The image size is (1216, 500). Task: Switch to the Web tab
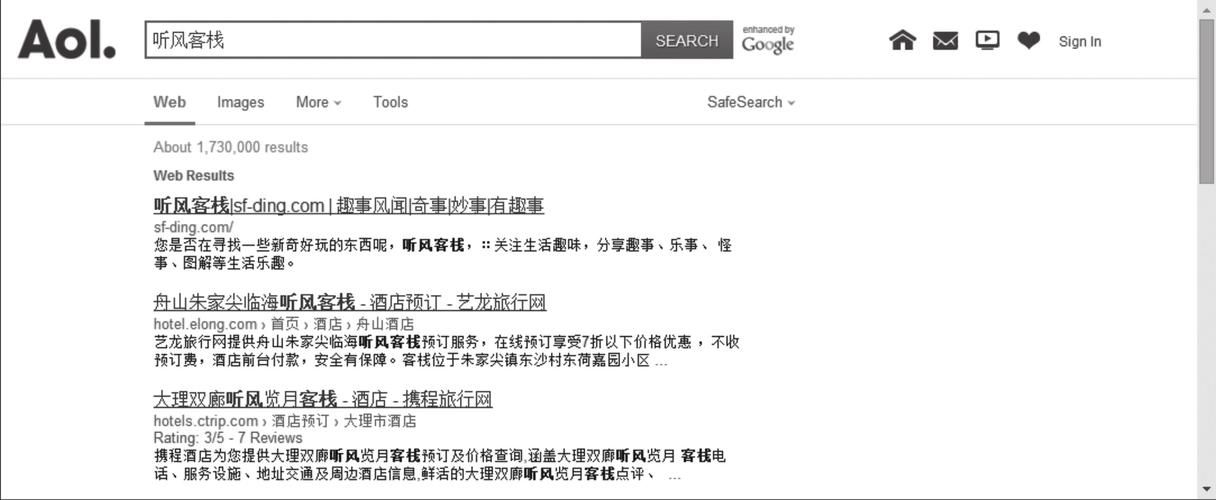coord(169,102)
